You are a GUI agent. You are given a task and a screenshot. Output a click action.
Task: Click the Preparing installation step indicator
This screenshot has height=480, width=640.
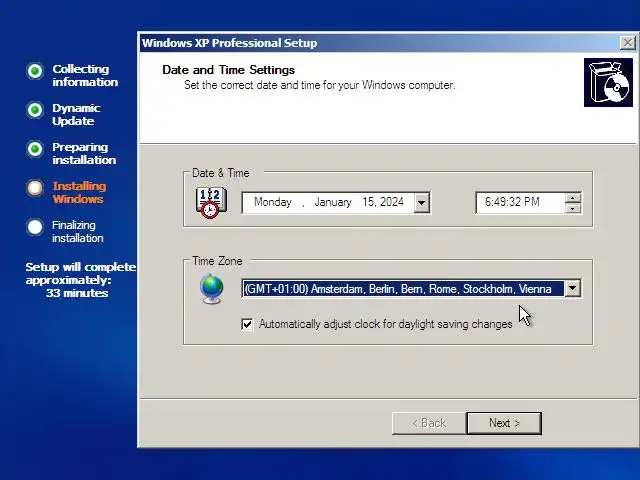(x=35, y=149)
